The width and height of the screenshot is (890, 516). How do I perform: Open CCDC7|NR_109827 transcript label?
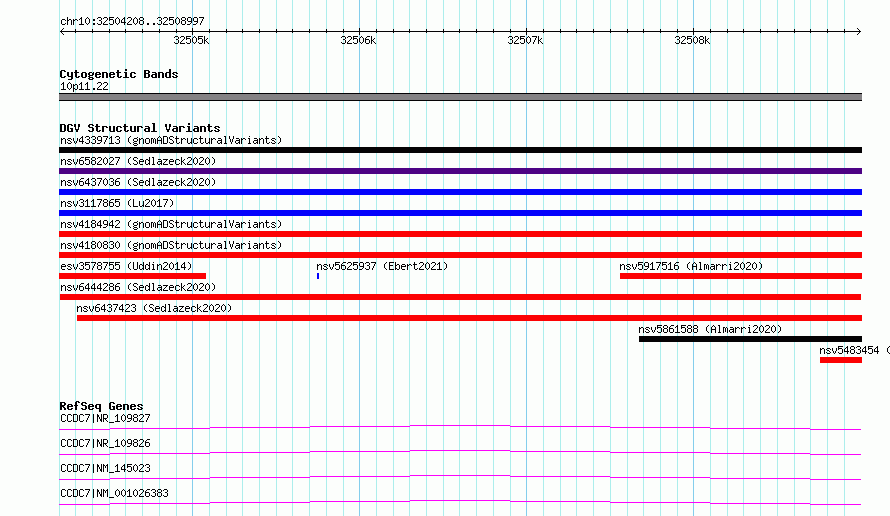[x=105, y=418]
